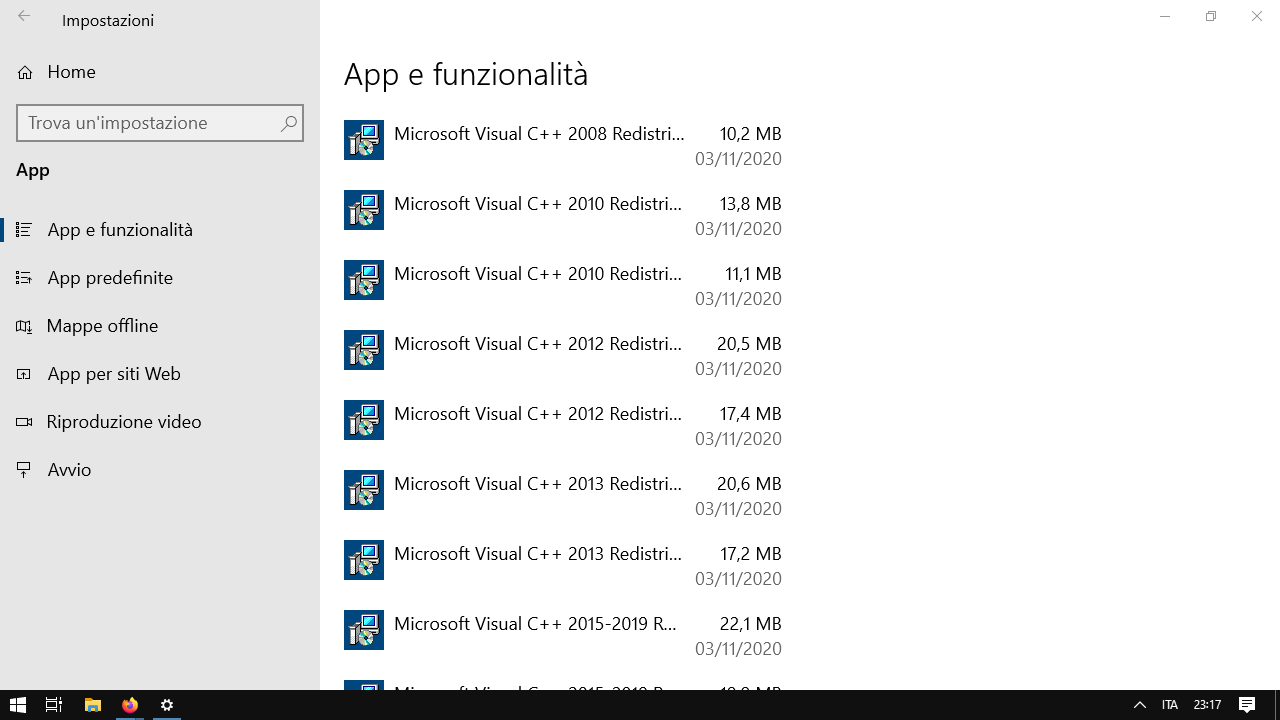Click the installer icon of the 17,4 MB entry
Screen dimensions: 1280x720
364,420
